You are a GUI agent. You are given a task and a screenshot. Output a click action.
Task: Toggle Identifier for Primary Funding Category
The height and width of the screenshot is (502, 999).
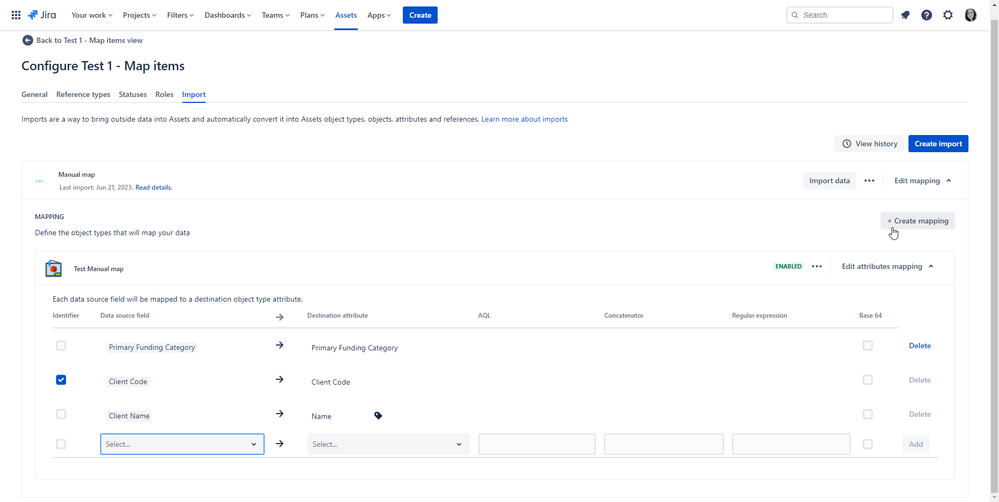pos(61,345)
